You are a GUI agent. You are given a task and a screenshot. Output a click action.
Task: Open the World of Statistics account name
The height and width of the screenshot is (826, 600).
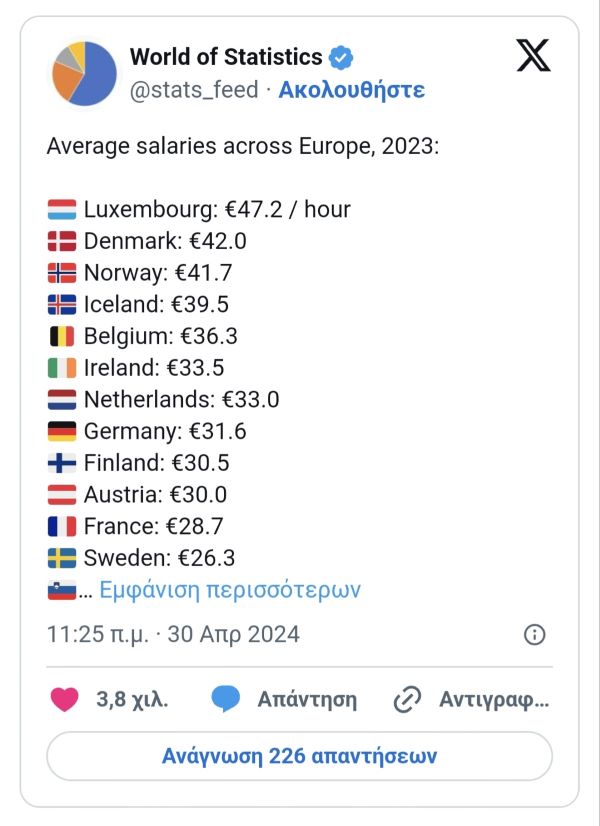(x=226, y=57)
